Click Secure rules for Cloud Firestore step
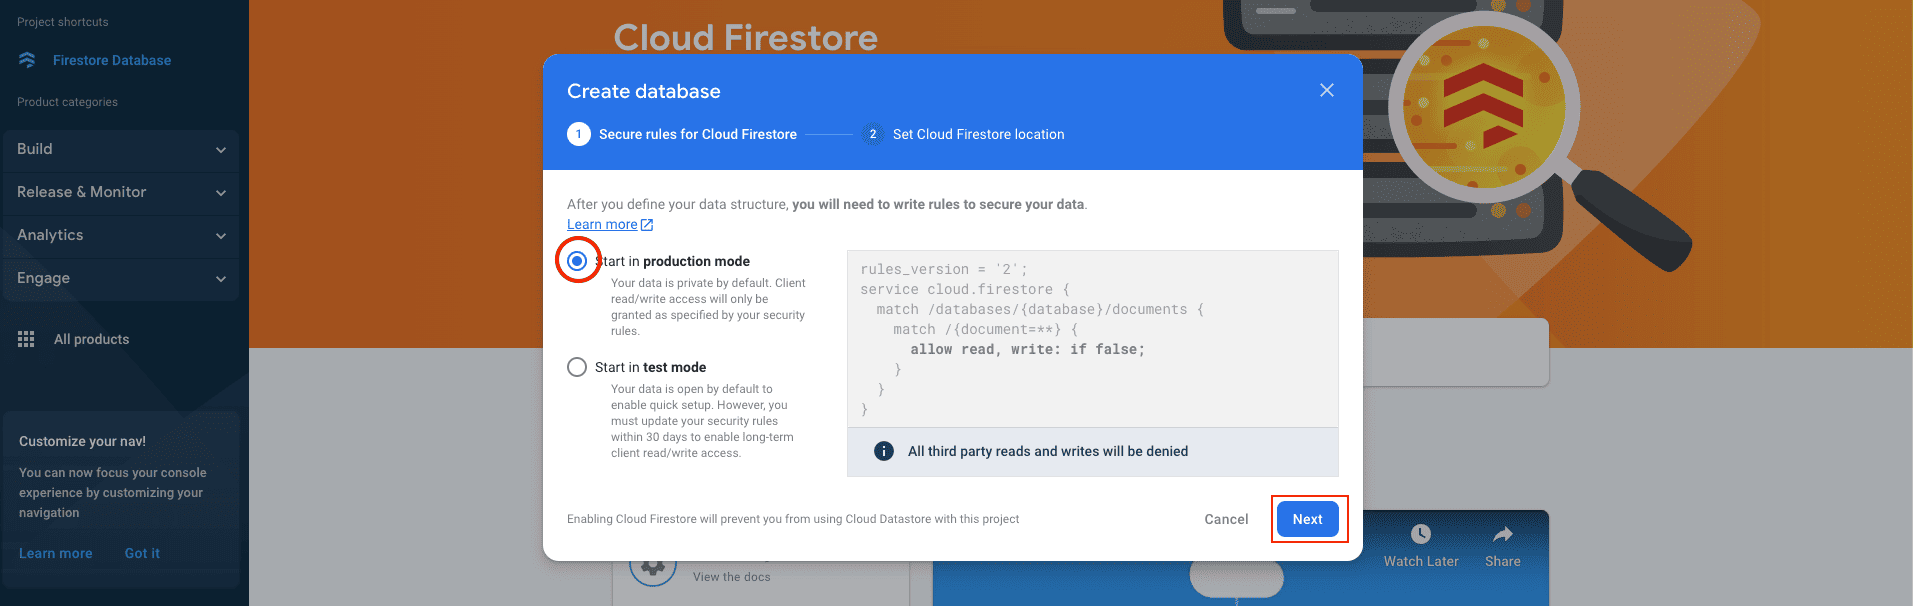The width and height of the screenshot is (1913, 606). (x=698, y=134)
